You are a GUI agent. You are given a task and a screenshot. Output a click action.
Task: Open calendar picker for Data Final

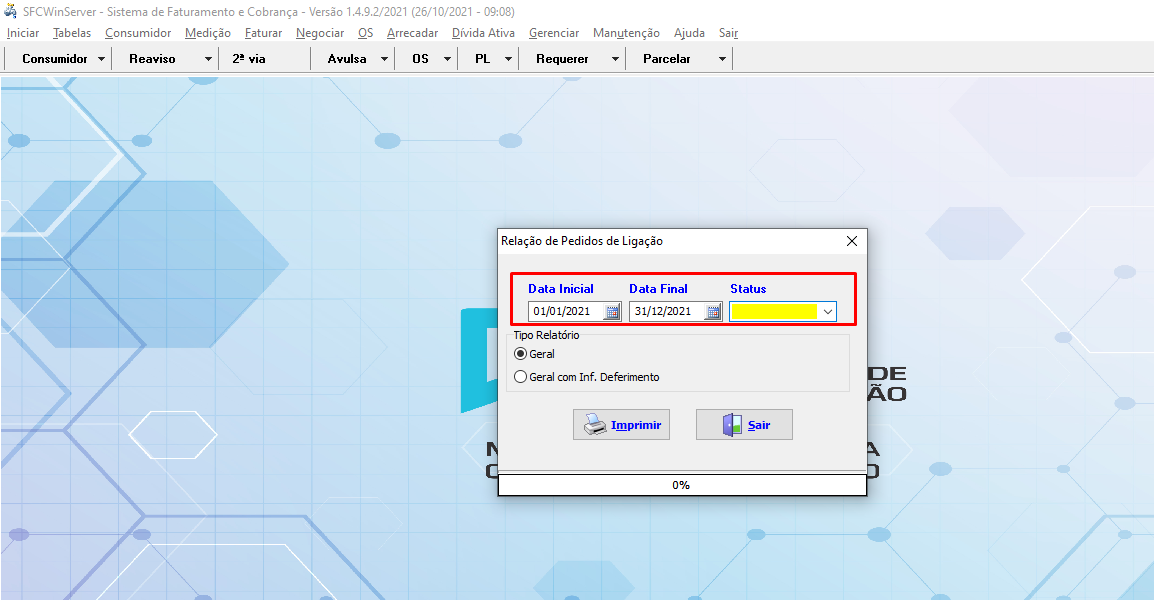pos(713,311)
